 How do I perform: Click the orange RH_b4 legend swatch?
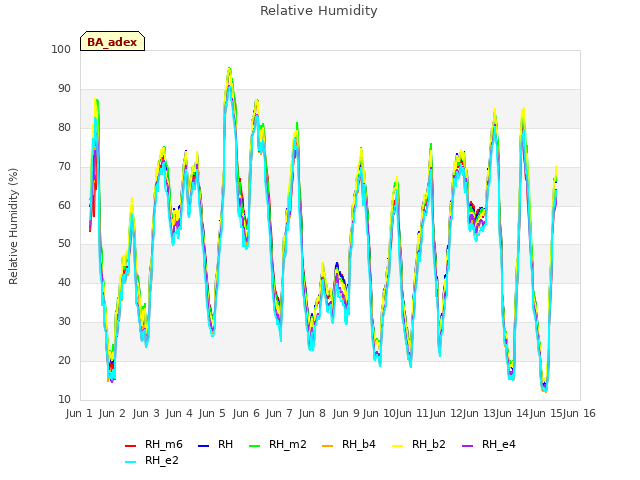point(327,446)
